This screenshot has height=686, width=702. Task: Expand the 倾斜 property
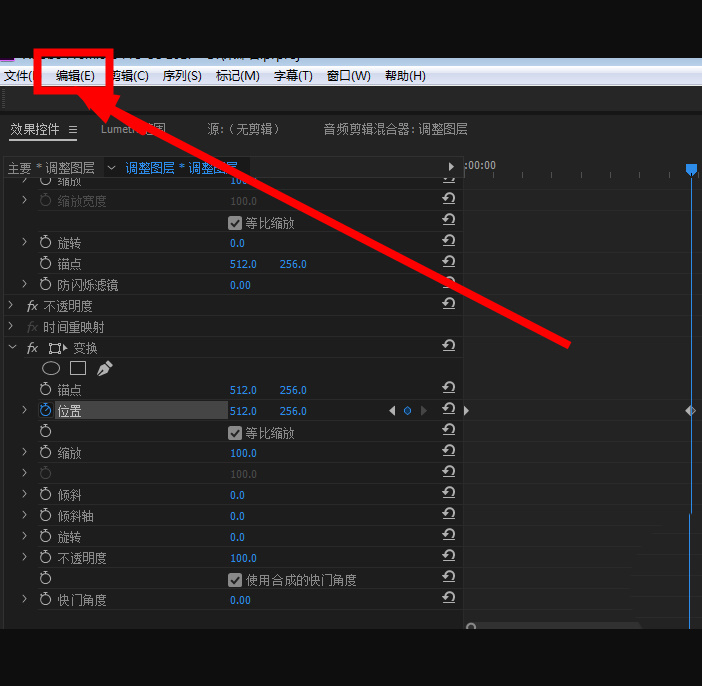pyautogui.click(x=25, y=494)
